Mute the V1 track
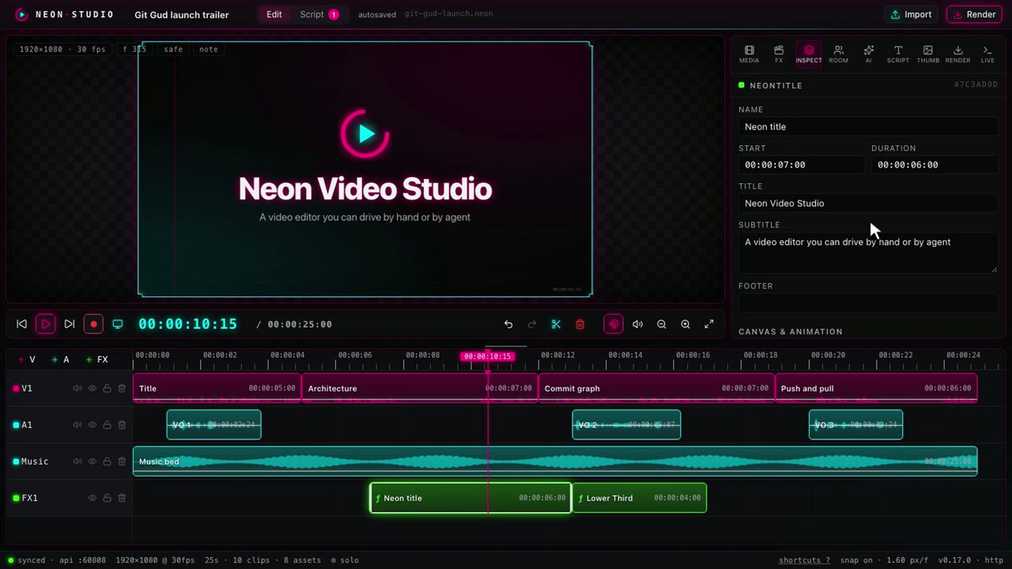 77,388
